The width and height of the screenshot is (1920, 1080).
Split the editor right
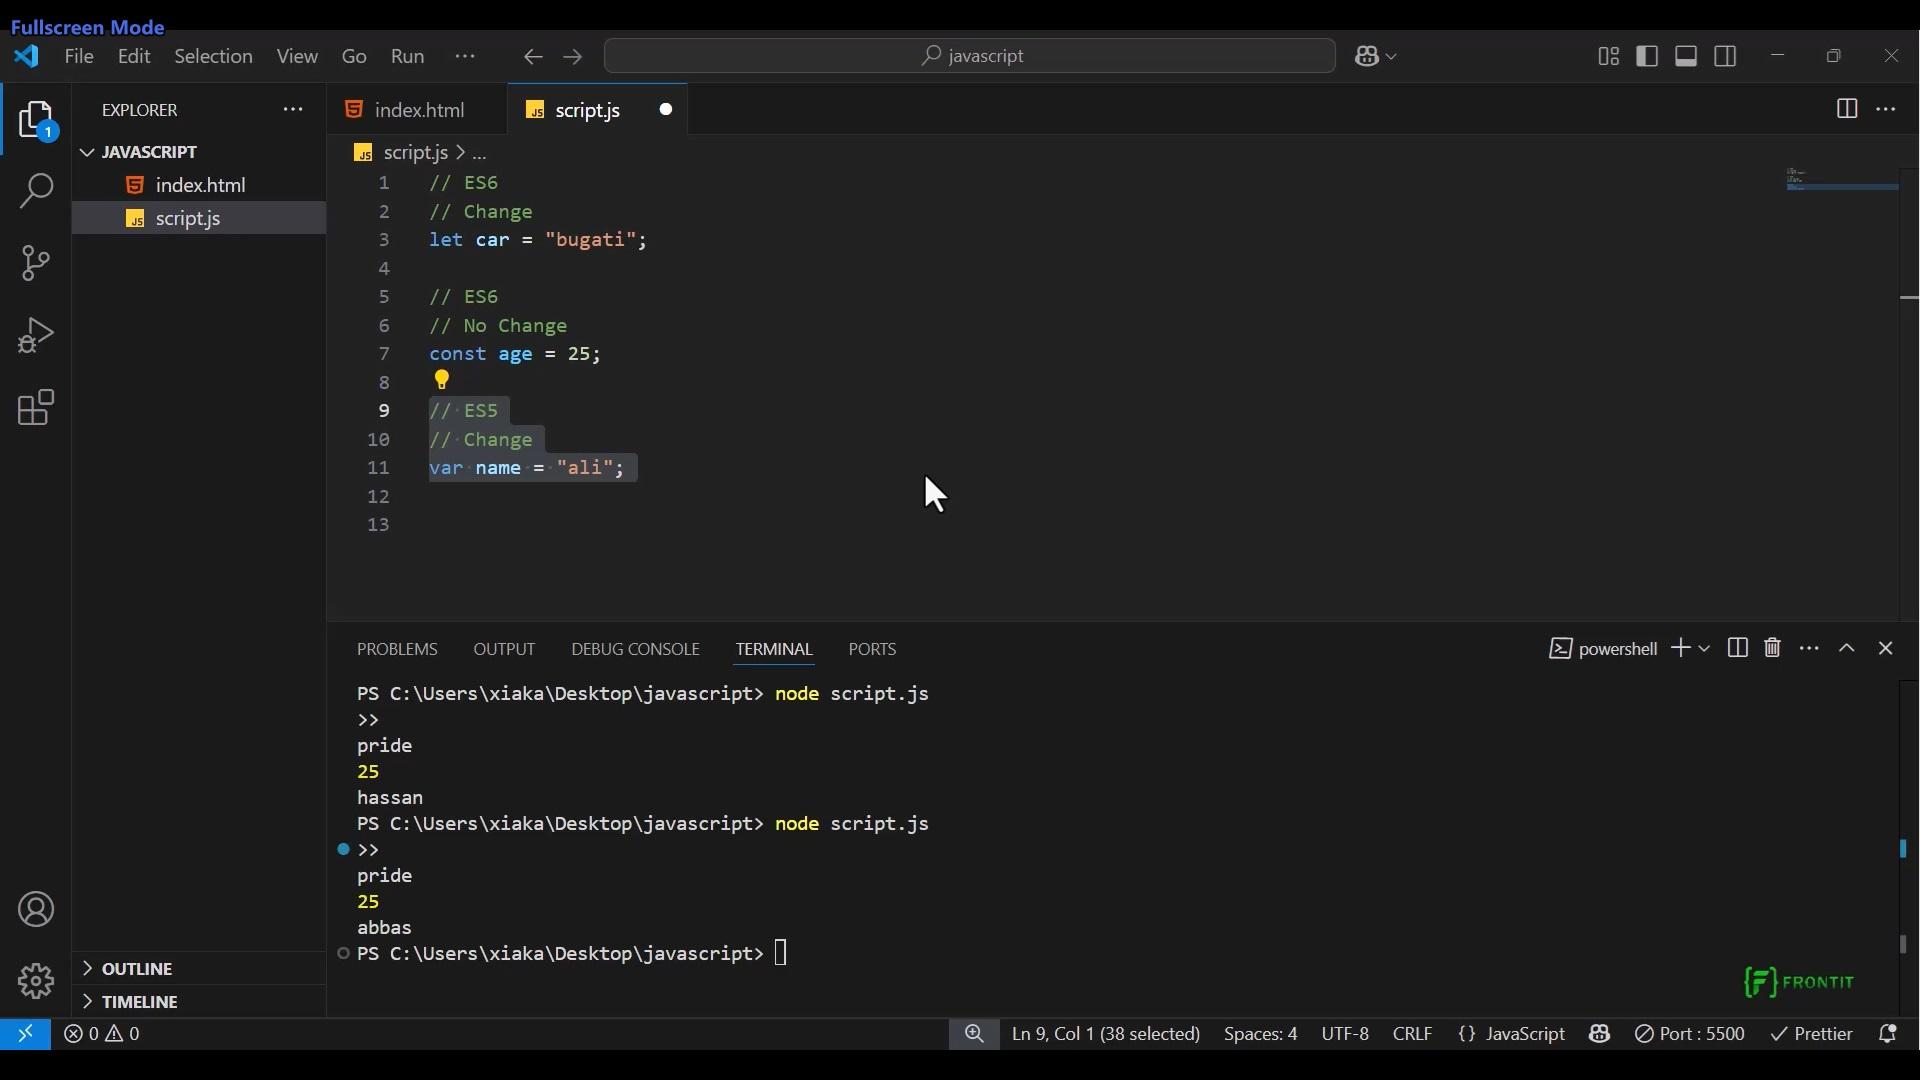pyautogui.click(x=1846, y=109)
